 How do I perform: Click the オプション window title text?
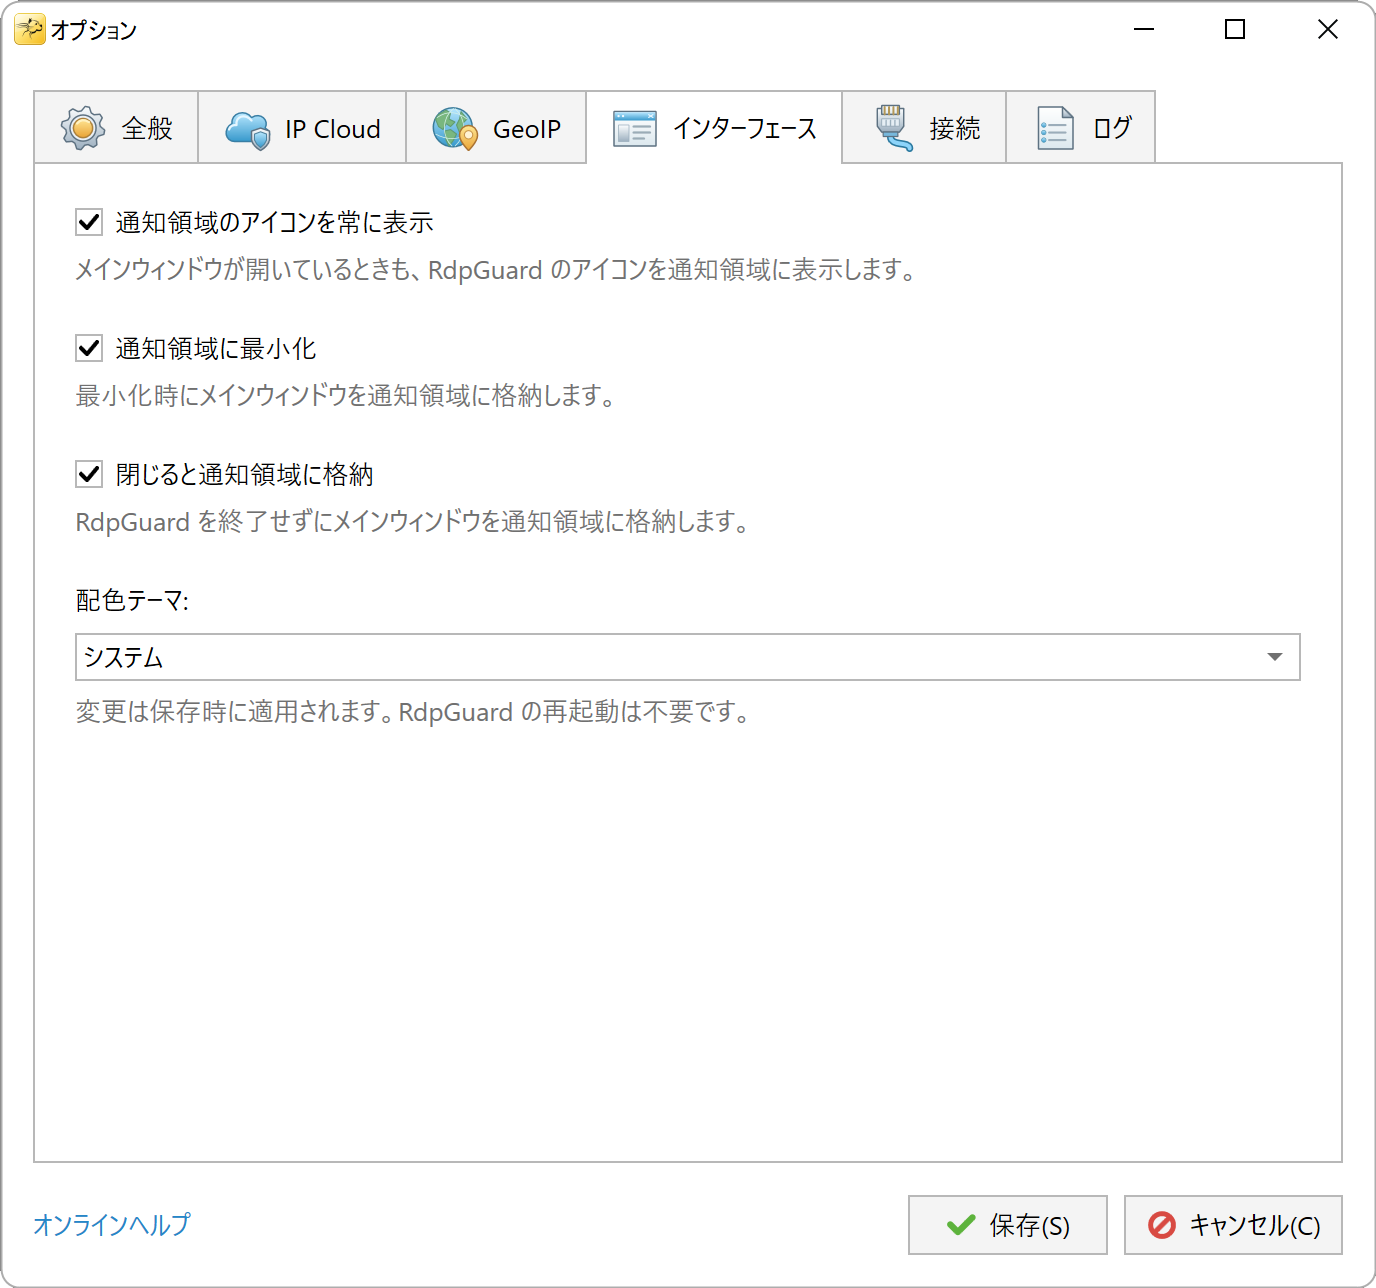[x=93, y=30]
